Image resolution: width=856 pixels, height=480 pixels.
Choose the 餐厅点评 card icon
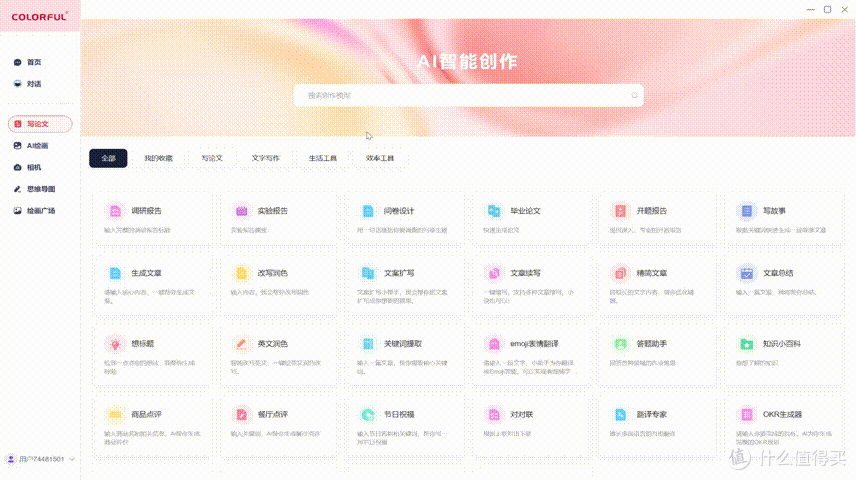point(241,415)
